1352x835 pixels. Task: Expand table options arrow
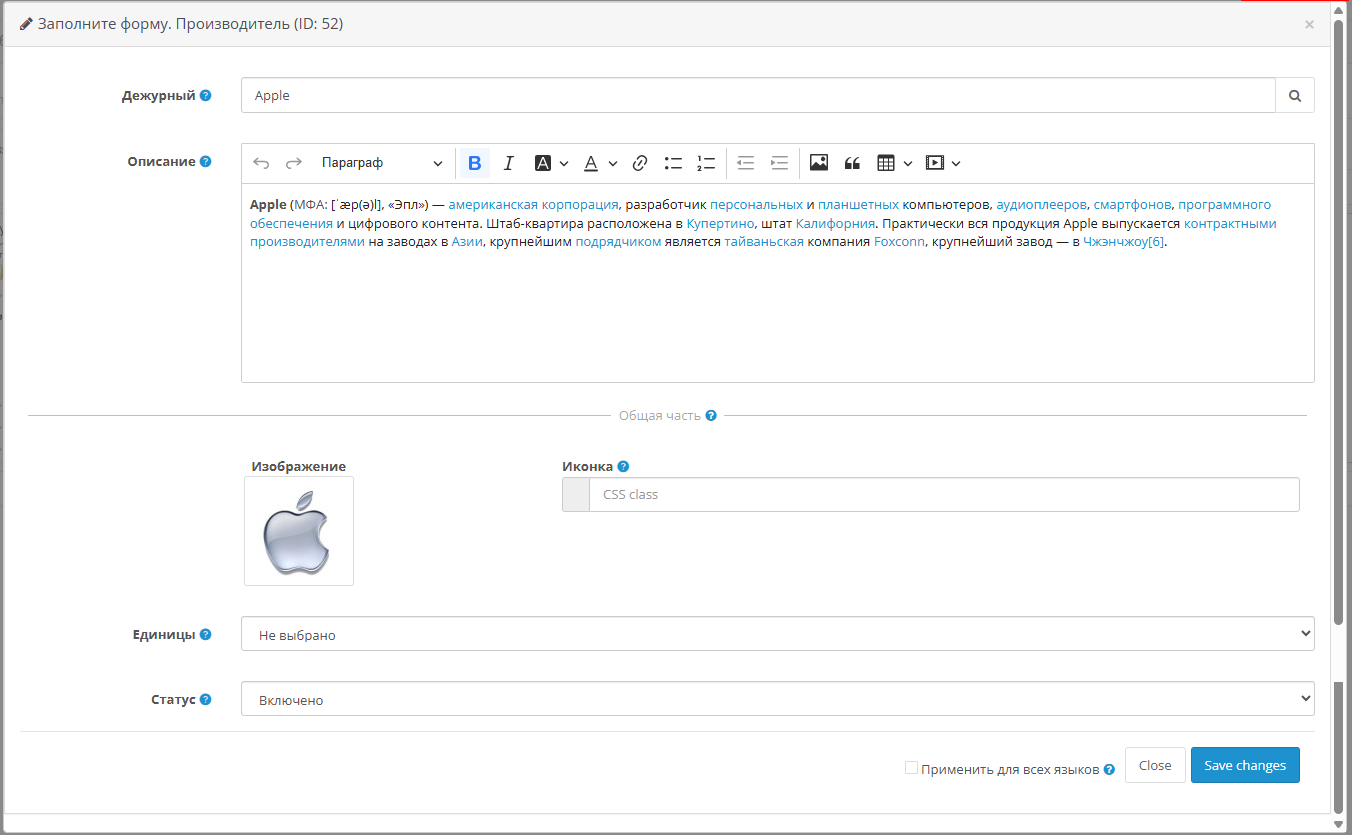(x=908, y=163)
